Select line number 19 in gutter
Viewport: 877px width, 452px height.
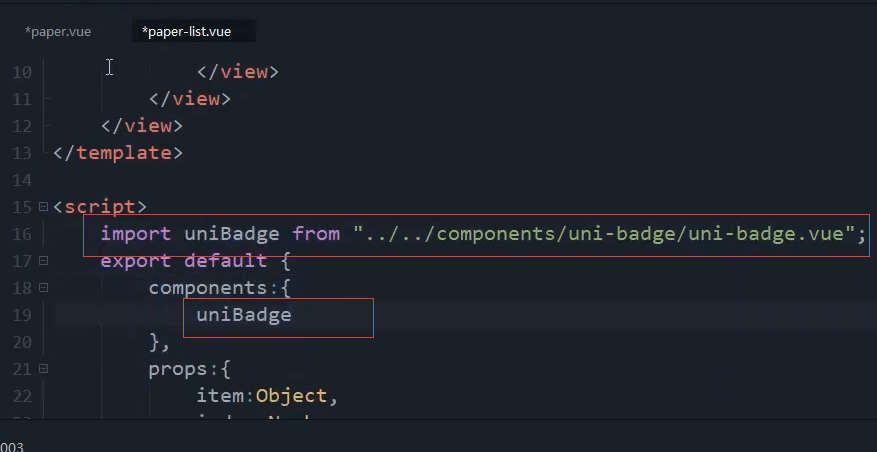tap(21, 315)
